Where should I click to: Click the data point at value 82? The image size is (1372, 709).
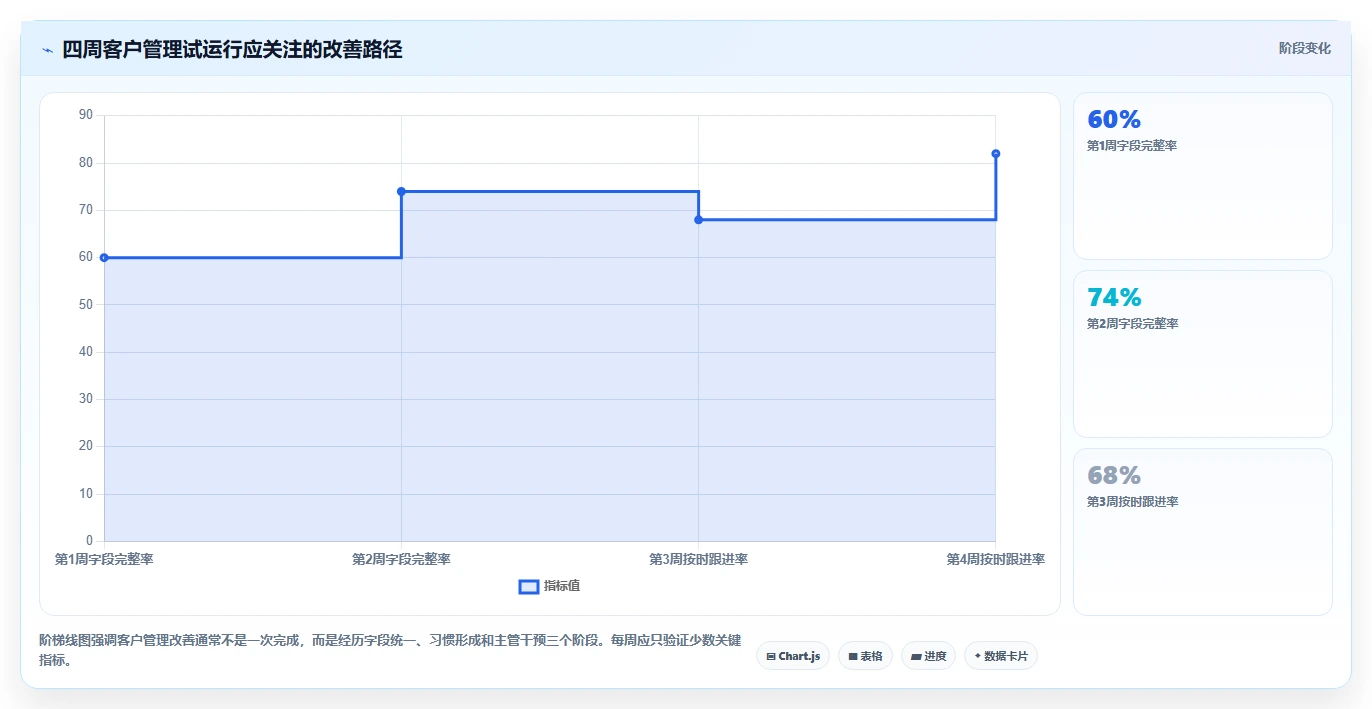pos(996,153)
